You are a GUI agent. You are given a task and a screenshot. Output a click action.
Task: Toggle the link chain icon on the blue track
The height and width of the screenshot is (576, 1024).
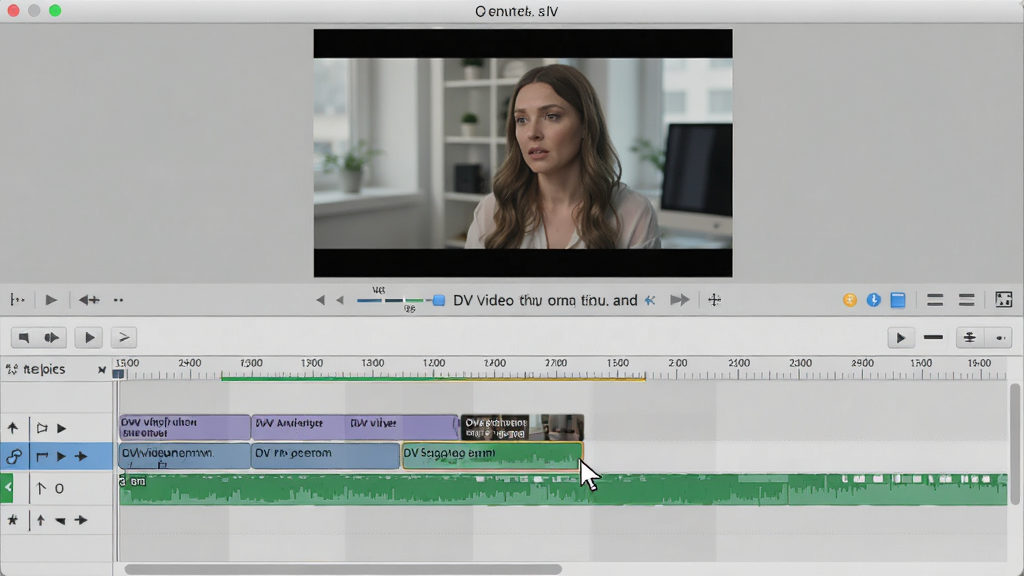click(14, 456)
